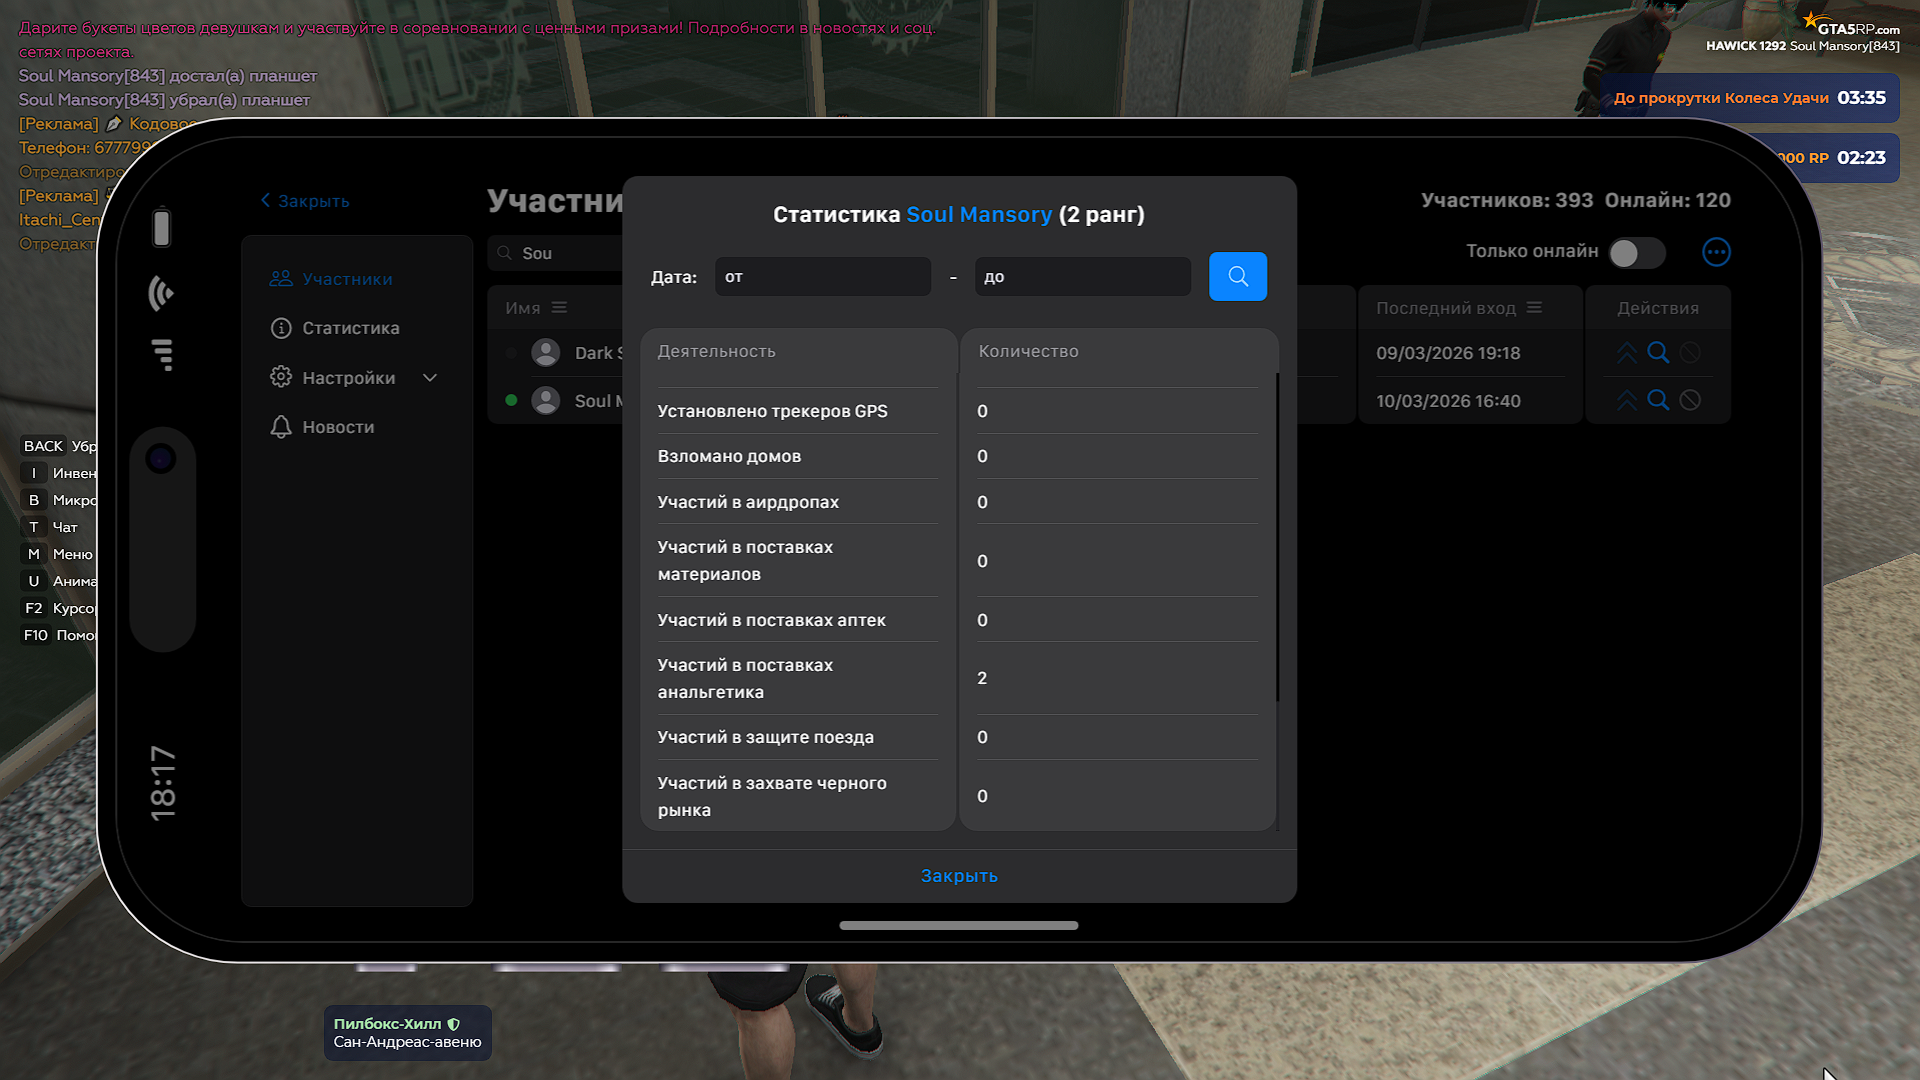Click the bell icon next to Новости

click(281, 427)
